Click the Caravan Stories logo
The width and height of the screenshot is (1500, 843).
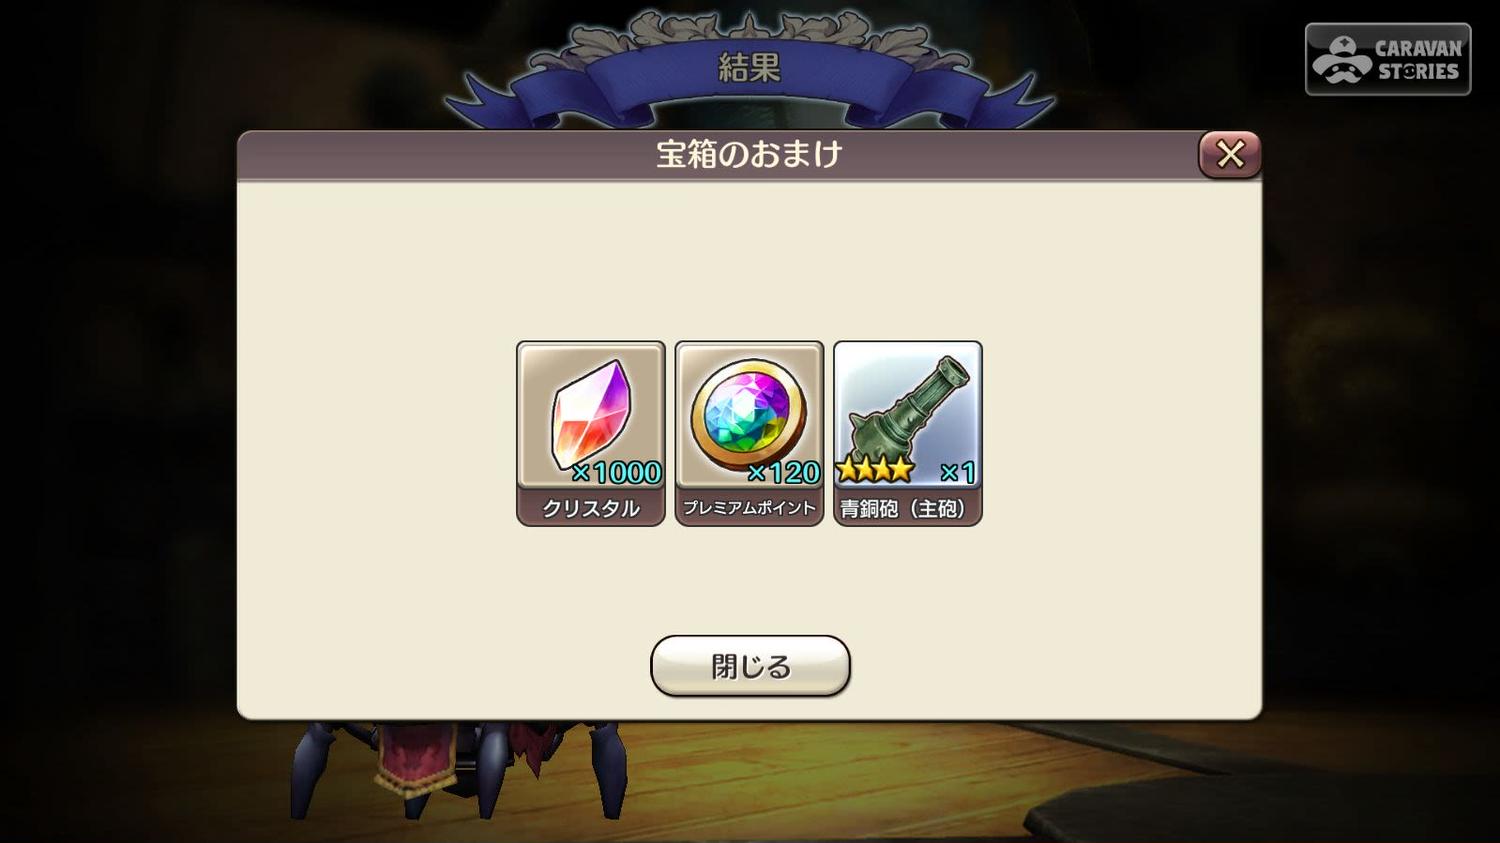1388,59
